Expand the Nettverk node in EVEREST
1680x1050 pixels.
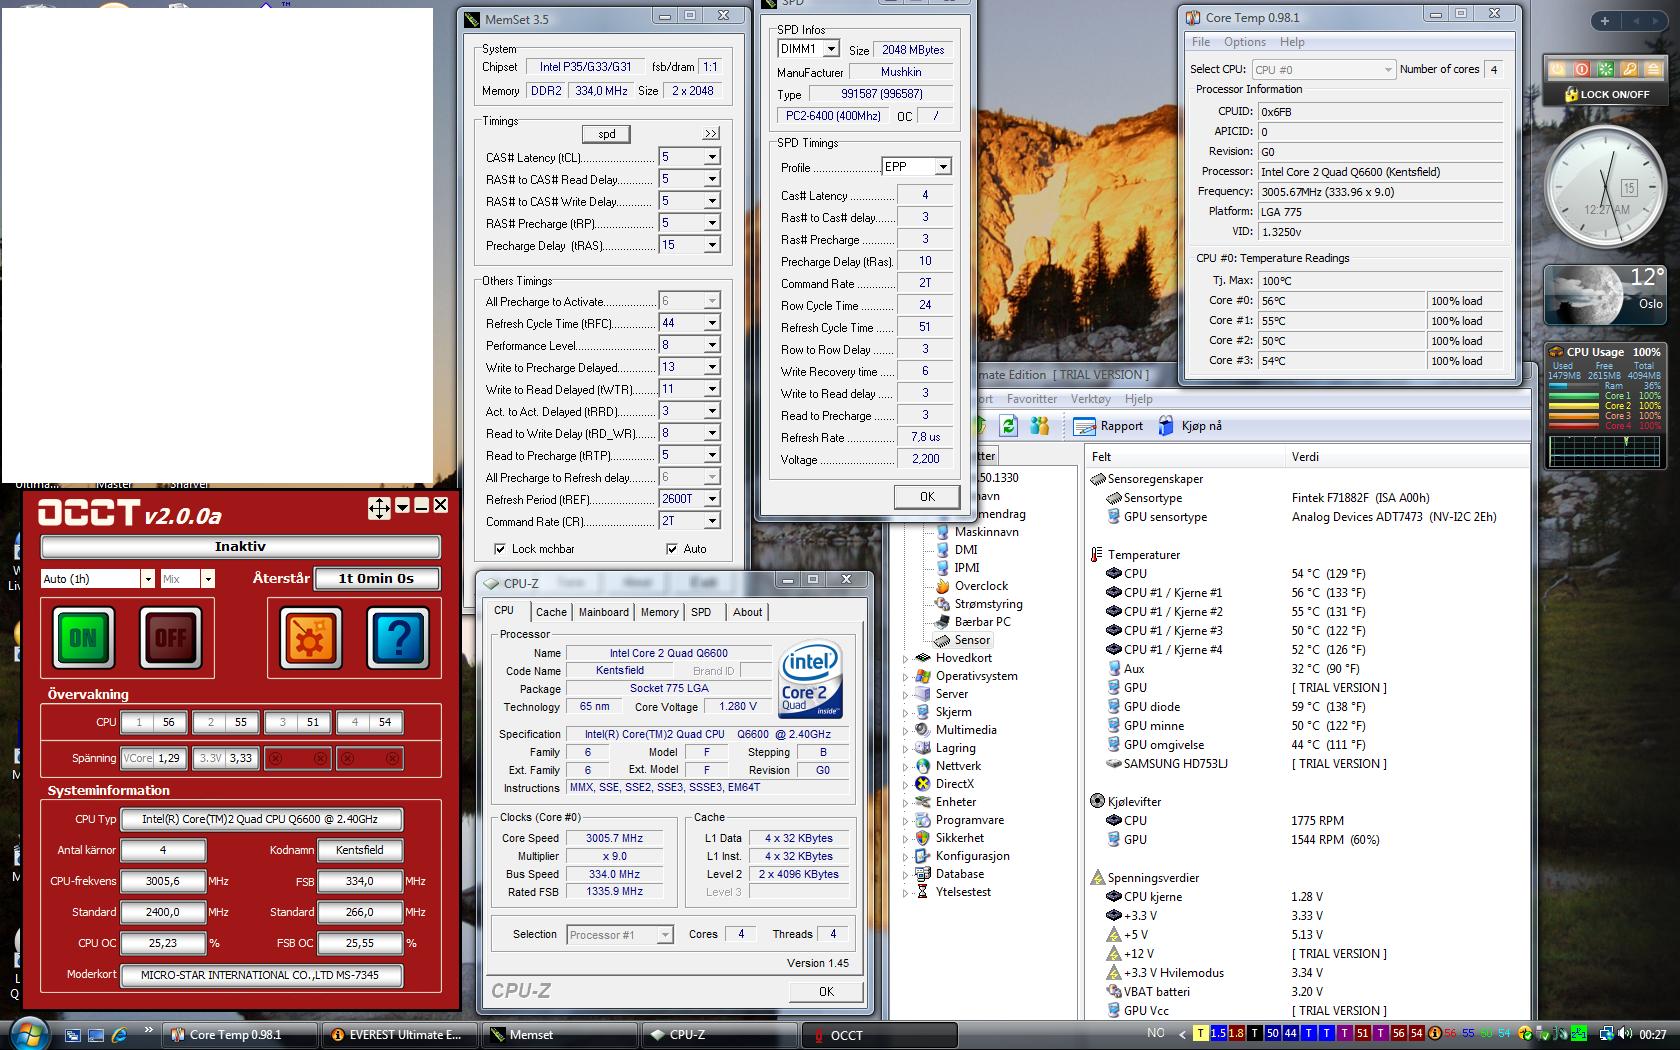coord(906,767)
